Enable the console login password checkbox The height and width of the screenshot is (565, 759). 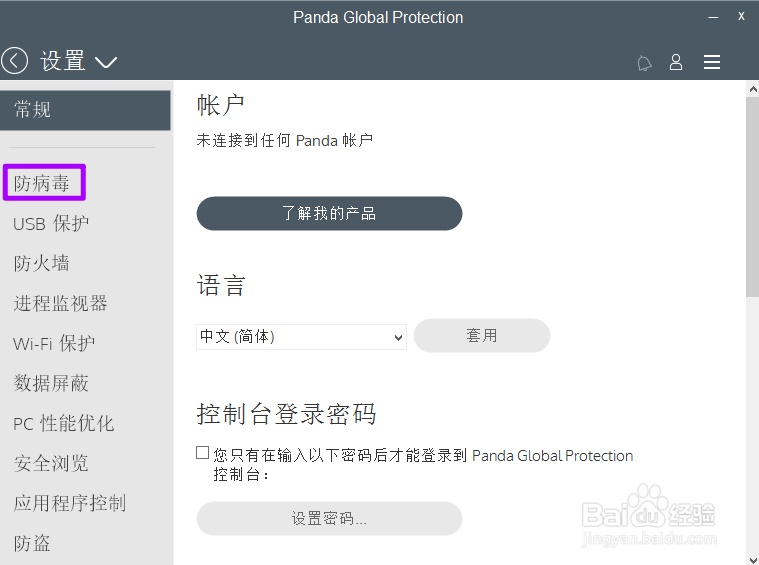pyautogui.click(x=202, y=453)
